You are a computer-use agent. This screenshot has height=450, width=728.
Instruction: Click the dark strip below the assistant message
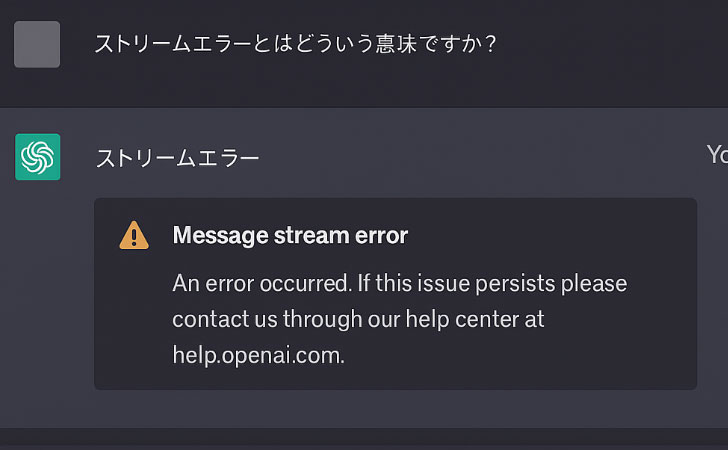tap(364, 440)
